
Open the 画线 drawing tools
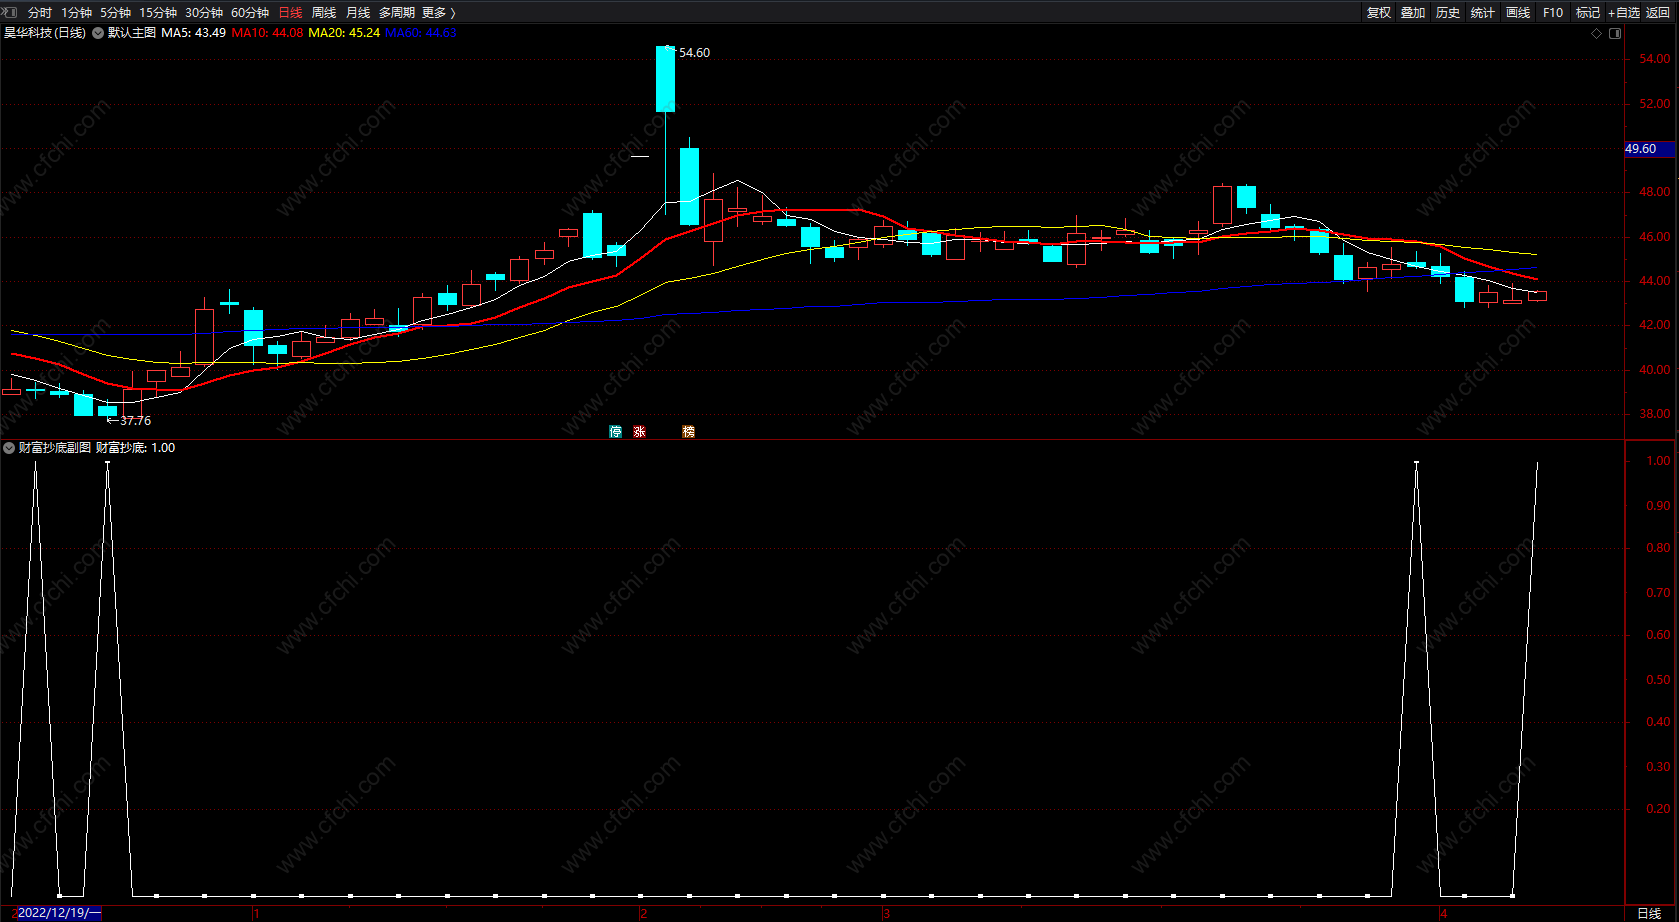click(1518, 12)
